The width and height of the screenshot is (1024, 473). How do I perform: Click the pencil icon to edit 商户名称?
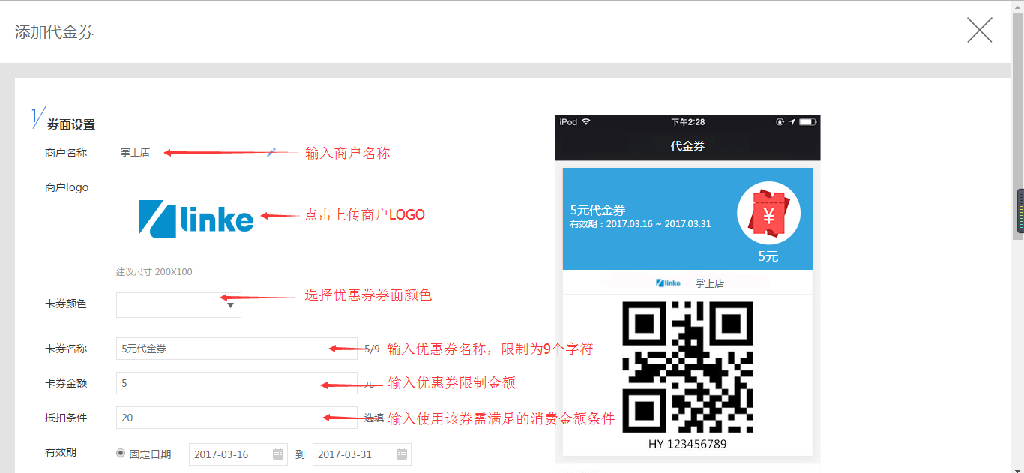(272, 152)
